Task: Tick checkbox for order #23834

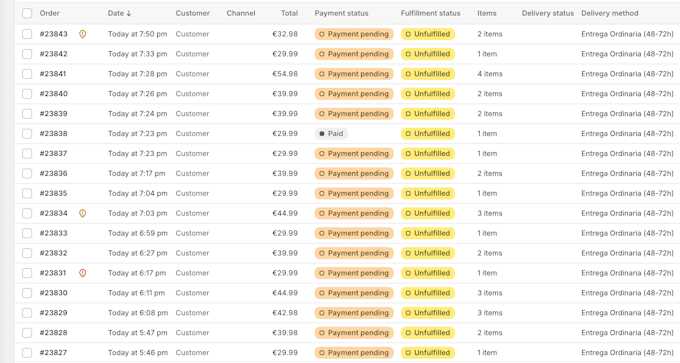Action: (x=27, y=213)
